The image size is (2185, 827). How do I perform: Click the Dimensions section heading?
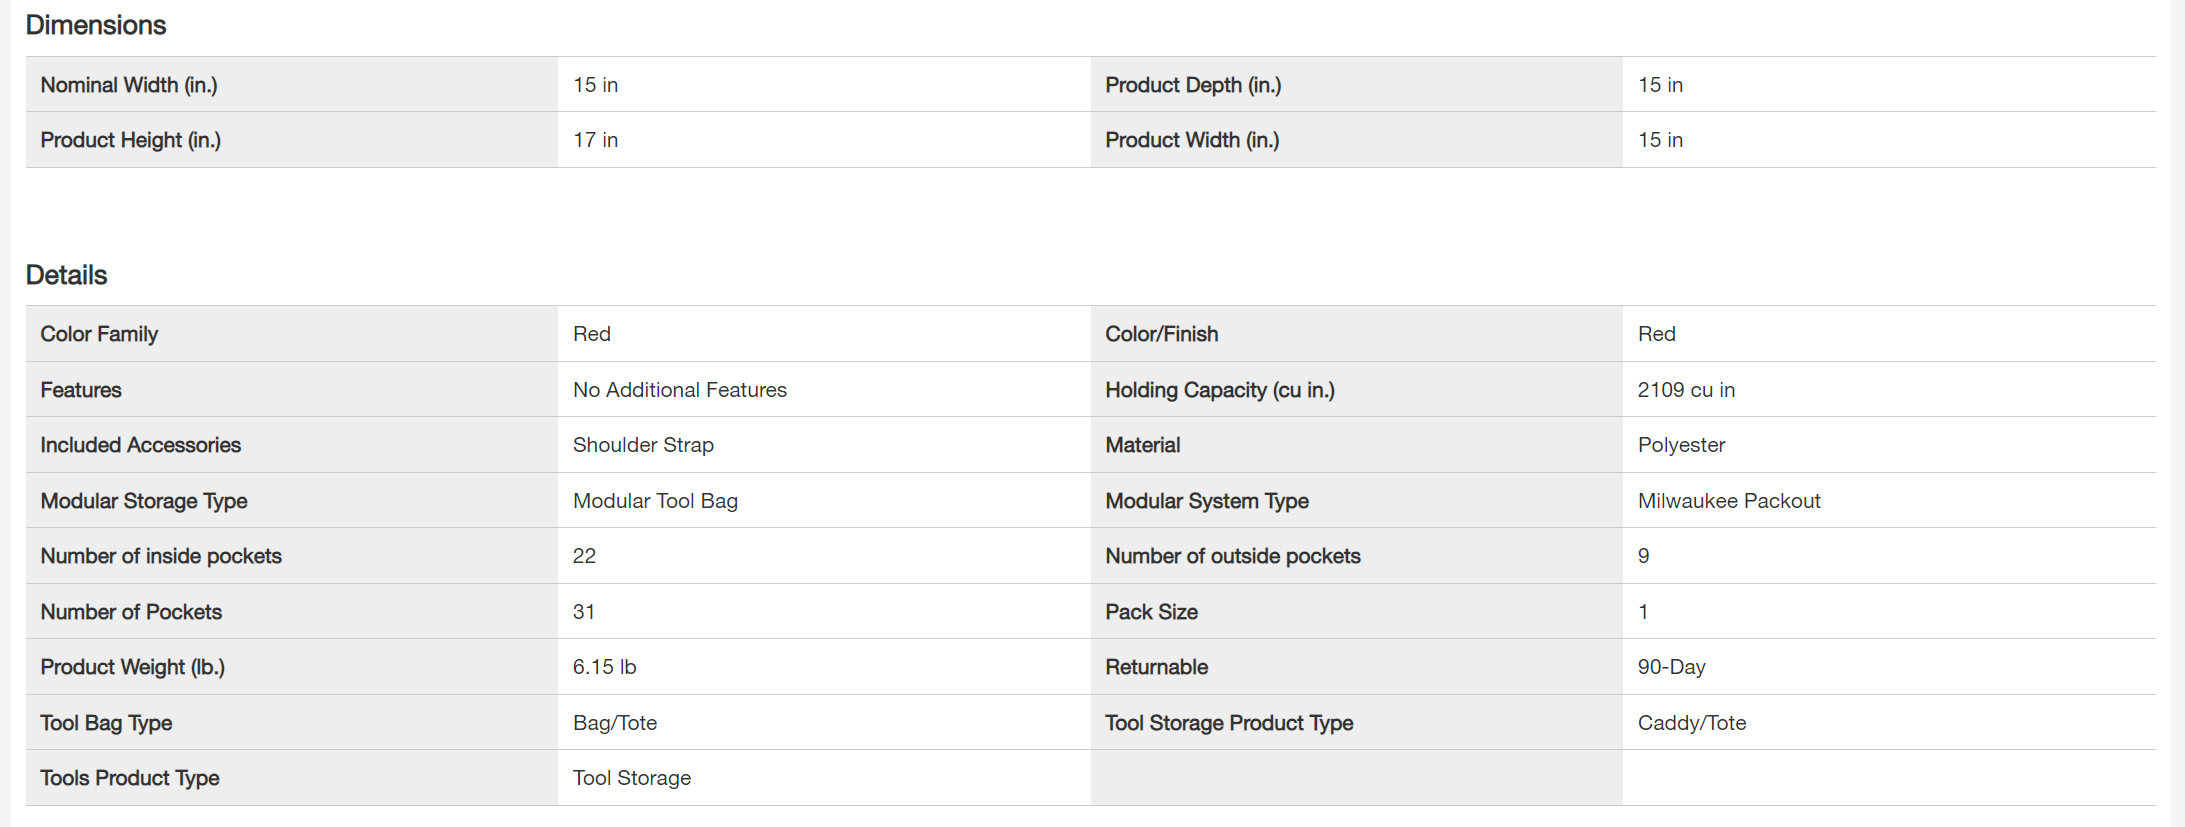coord(96,25)
